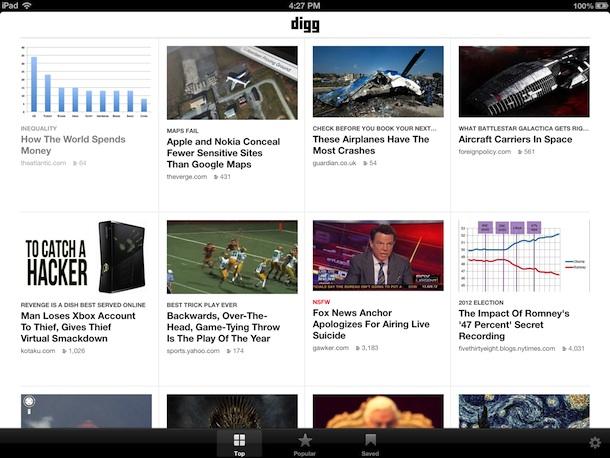Open the Romney polling line chart thumbnail
The image size is (610, 458).
524,256
